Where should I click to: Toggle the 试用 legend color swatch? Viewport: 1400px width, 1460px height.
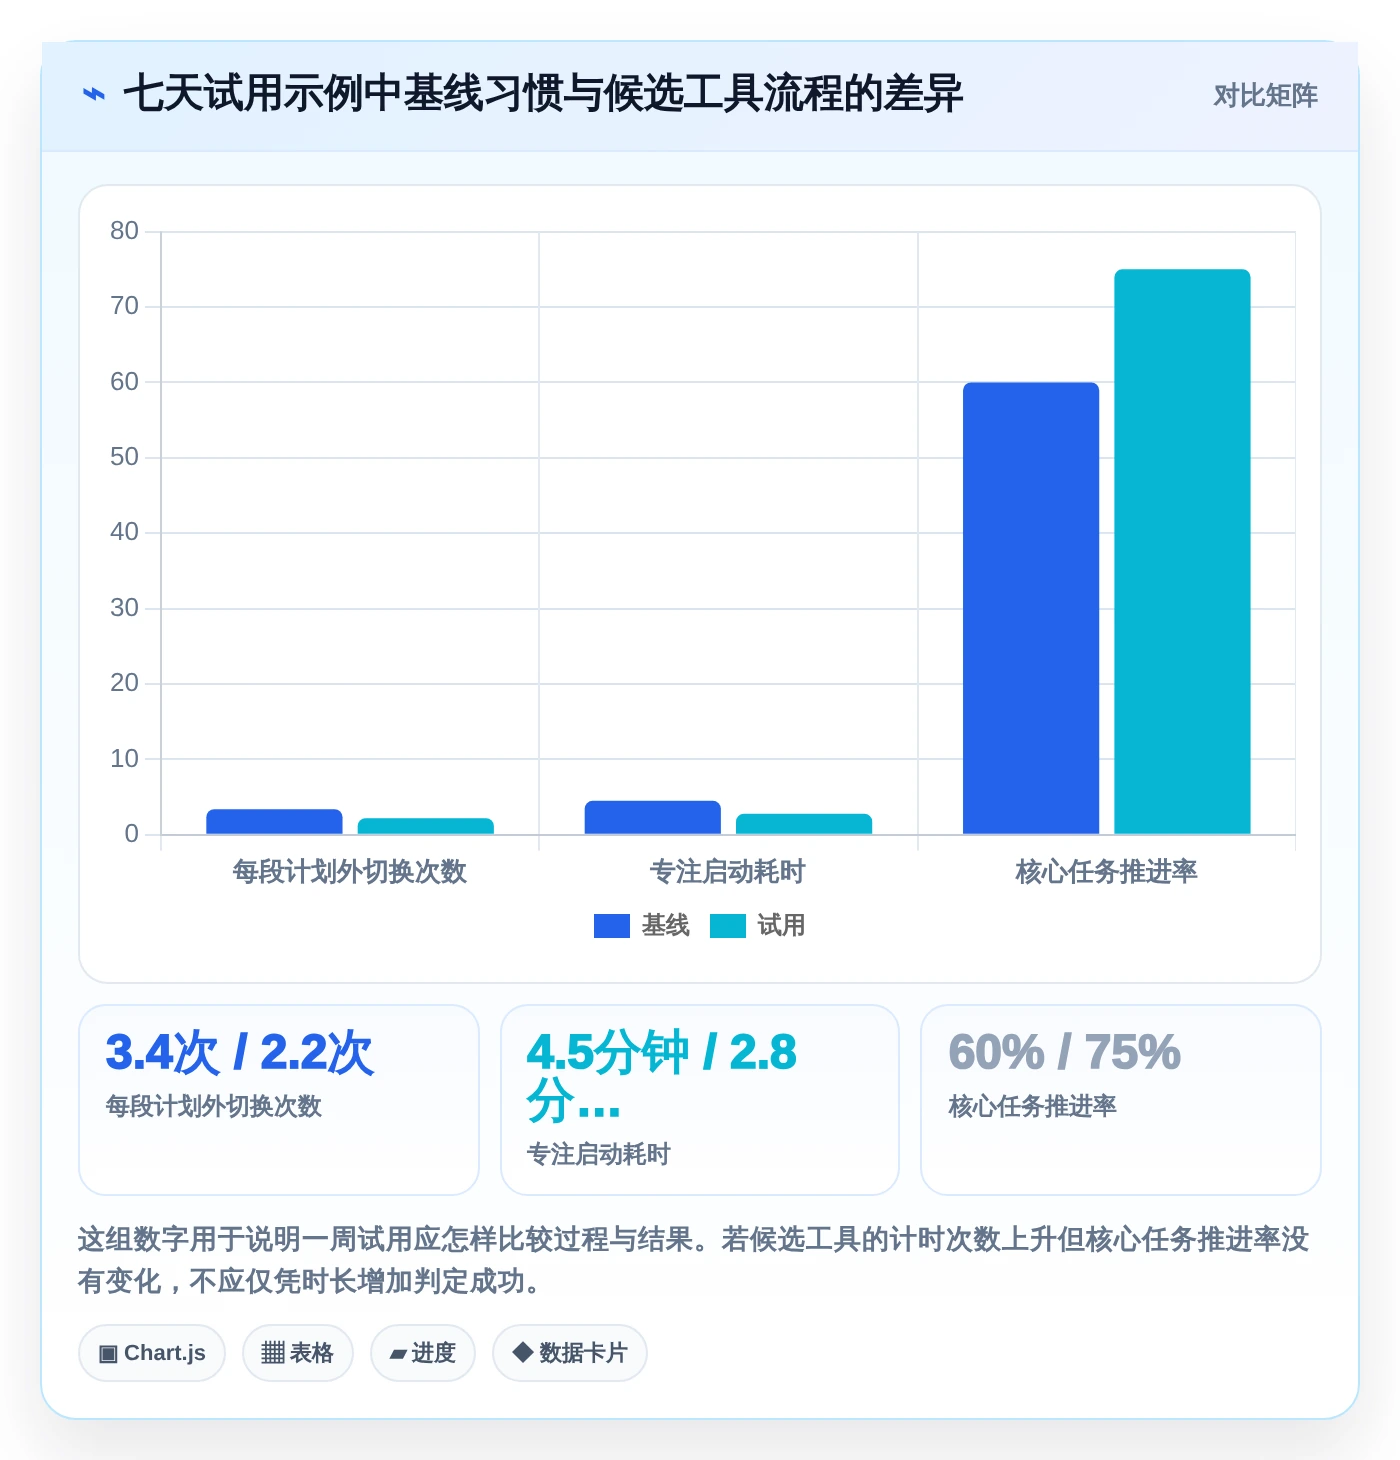point(727,926)
